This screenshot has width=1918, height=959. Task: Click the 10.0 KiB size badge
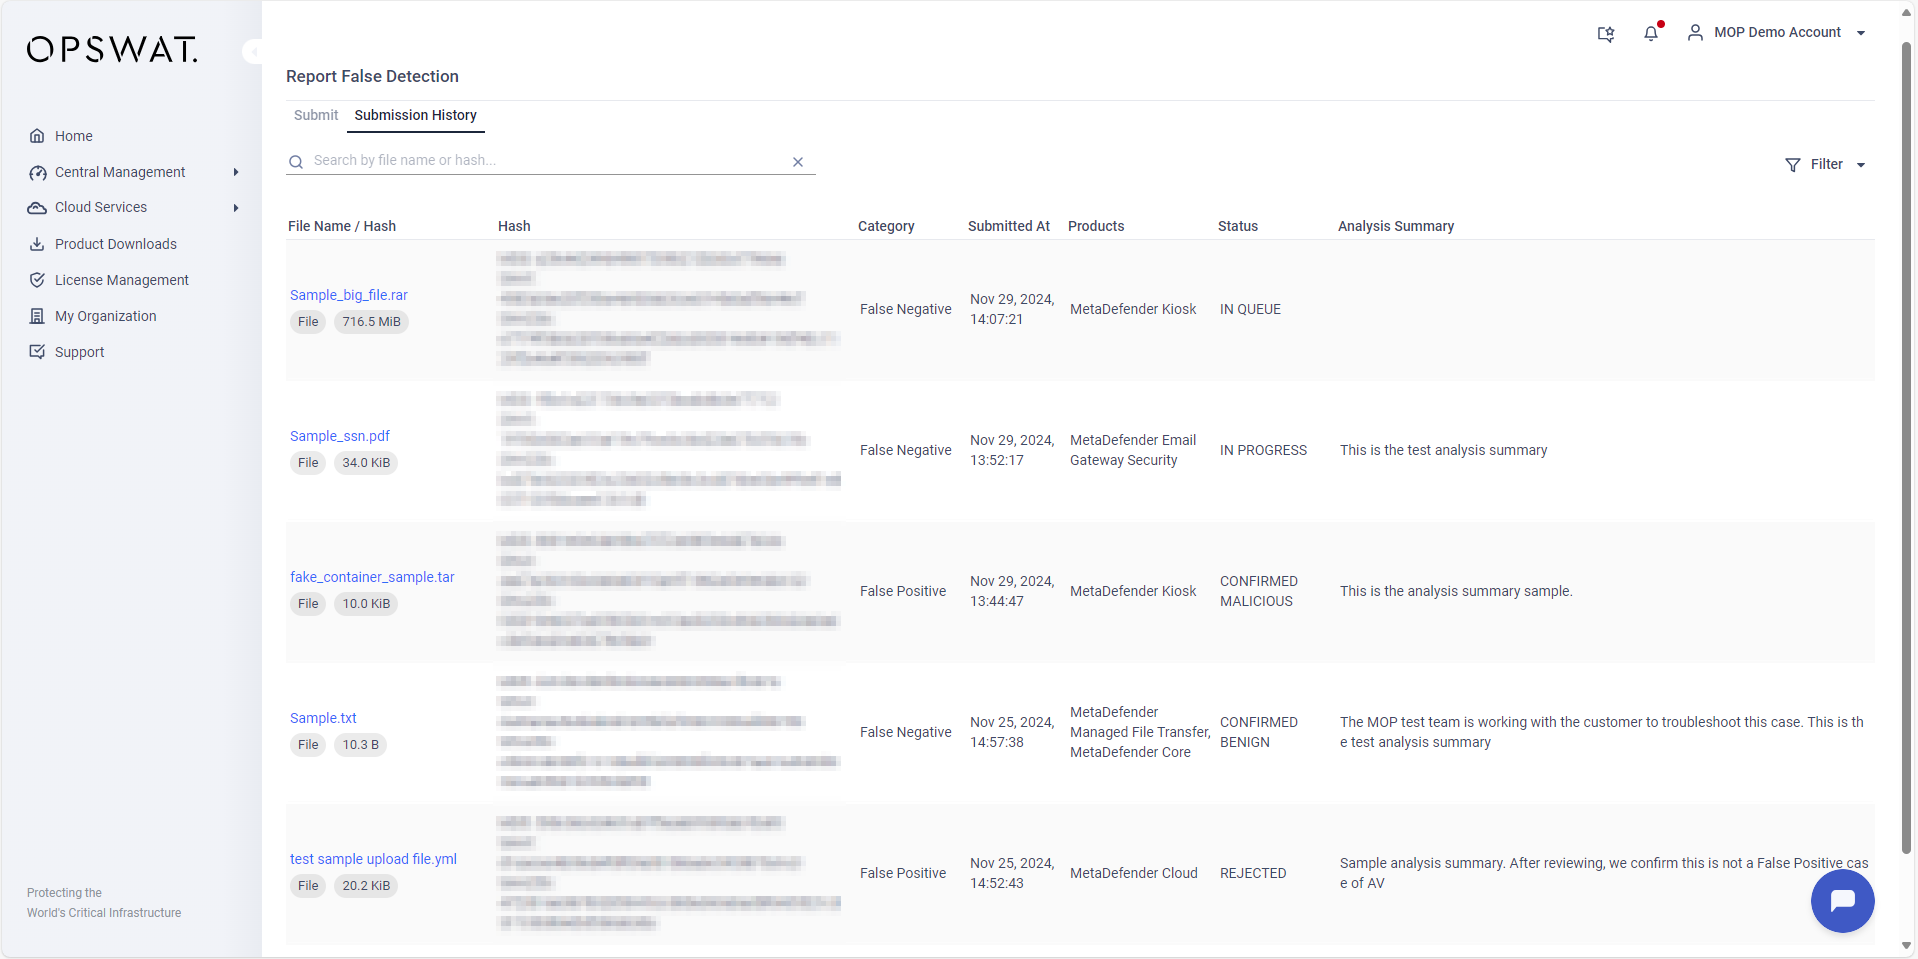click(366, 604)
